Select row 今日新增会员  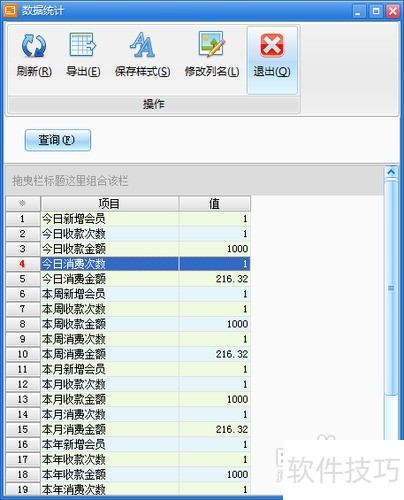pos(128,219)
